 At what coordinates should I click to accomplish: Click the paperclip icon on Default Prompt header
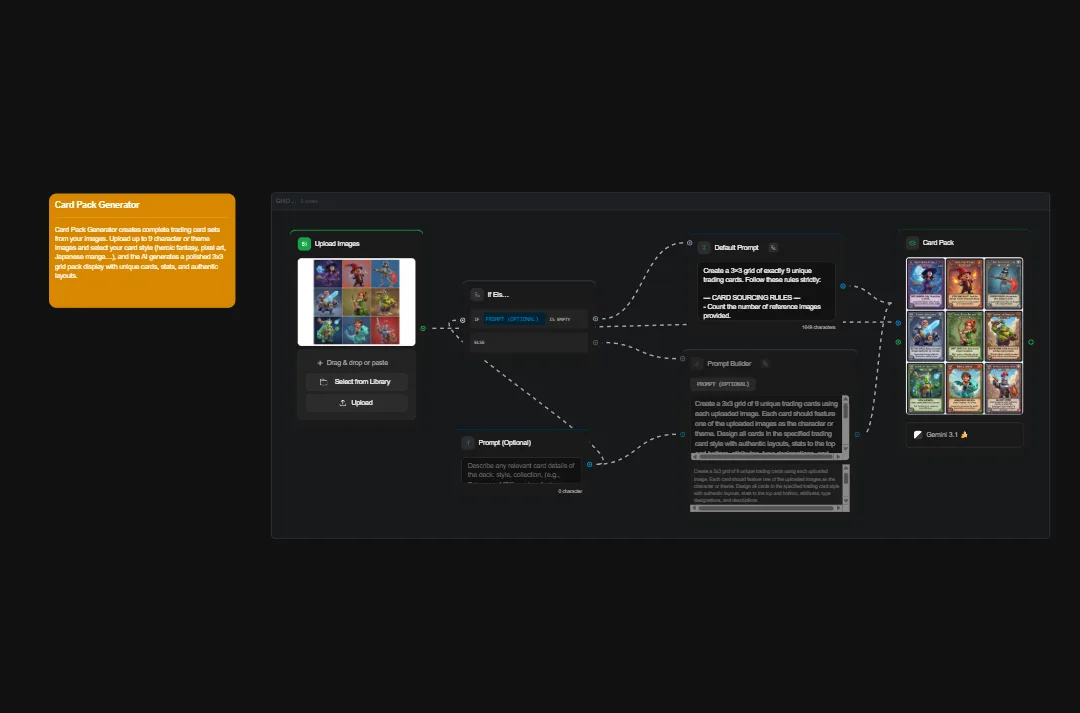pos(772,247)
